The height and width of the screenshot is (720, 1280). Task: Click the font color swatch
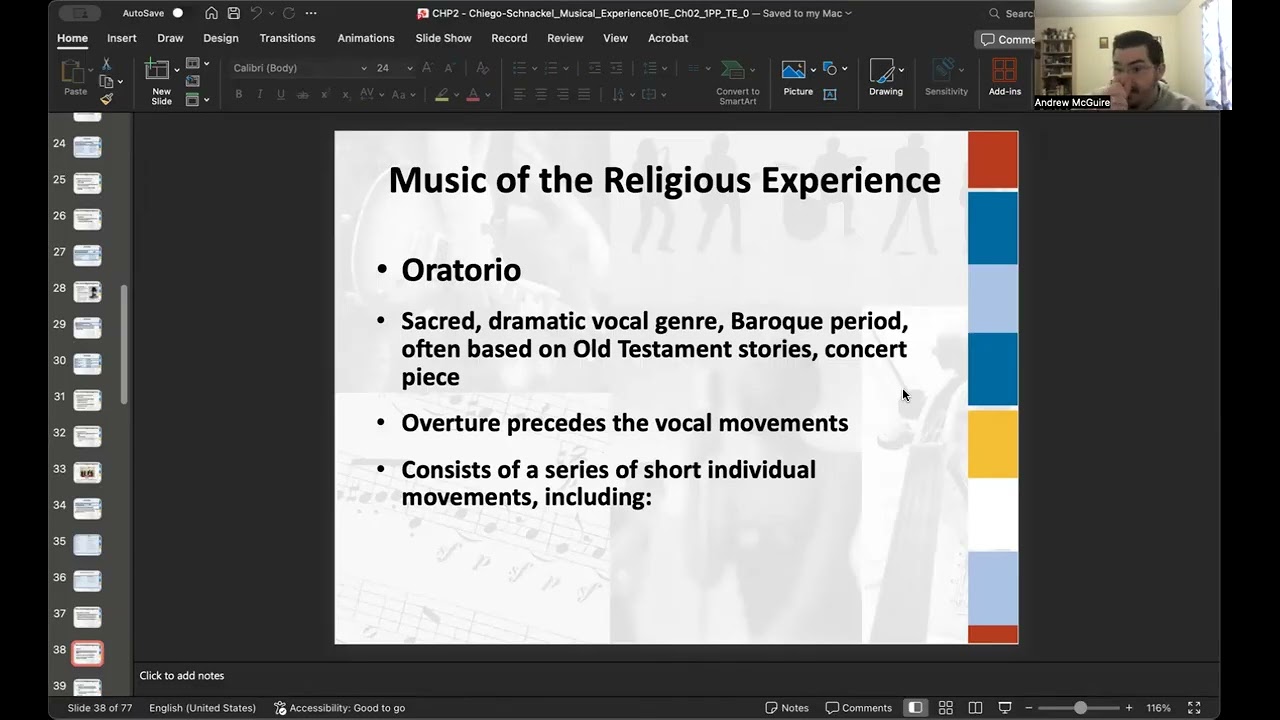click(474, 95)
